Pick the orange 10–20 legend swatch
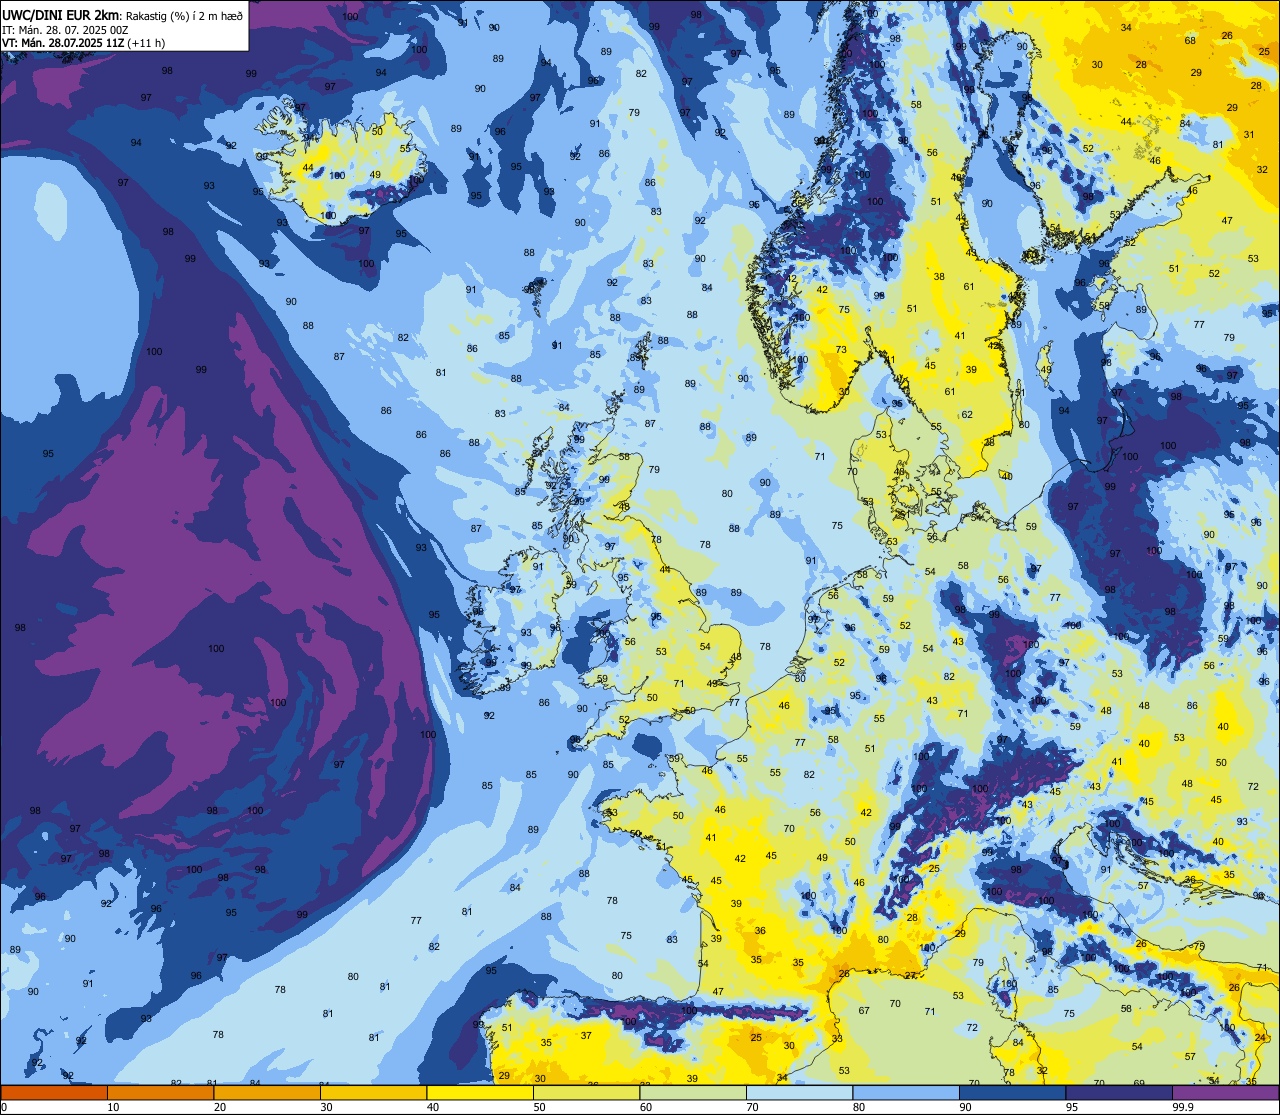 click(160, 1092)
